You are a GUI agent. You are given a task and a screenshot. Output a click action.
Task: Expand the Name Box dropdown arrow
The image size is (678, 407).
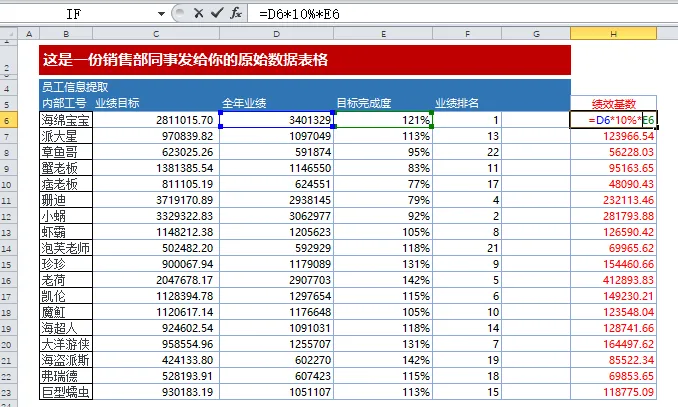(161, 14)
